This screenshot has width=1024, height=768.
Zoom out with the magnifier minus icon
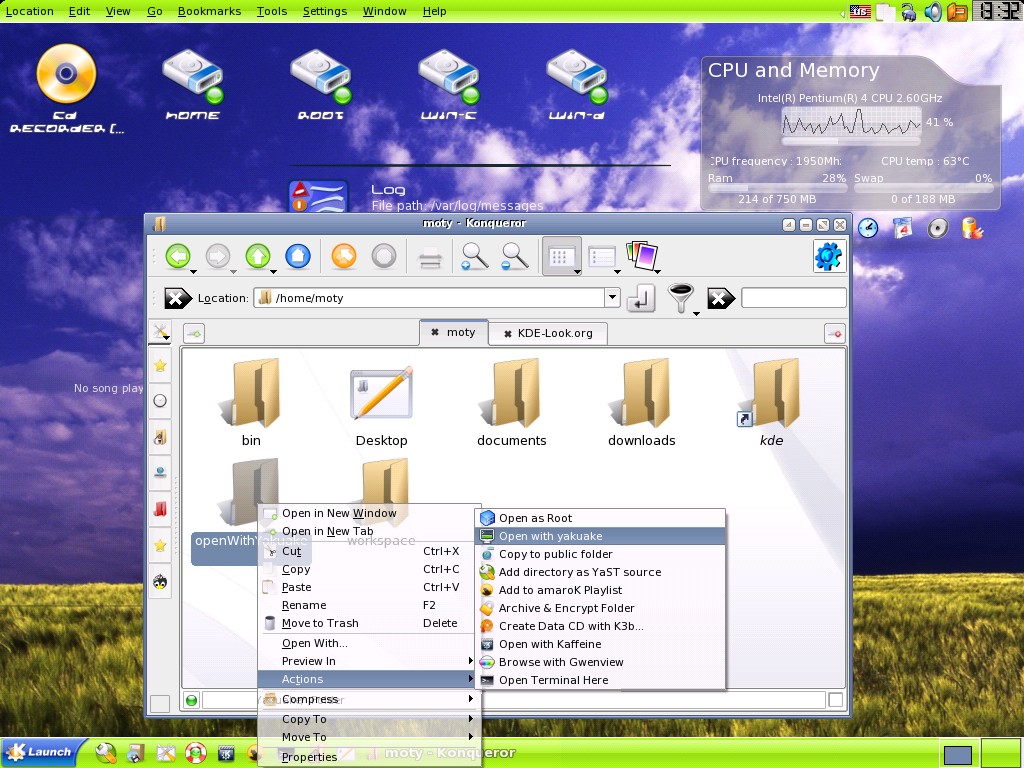click(x=515, y=256)
